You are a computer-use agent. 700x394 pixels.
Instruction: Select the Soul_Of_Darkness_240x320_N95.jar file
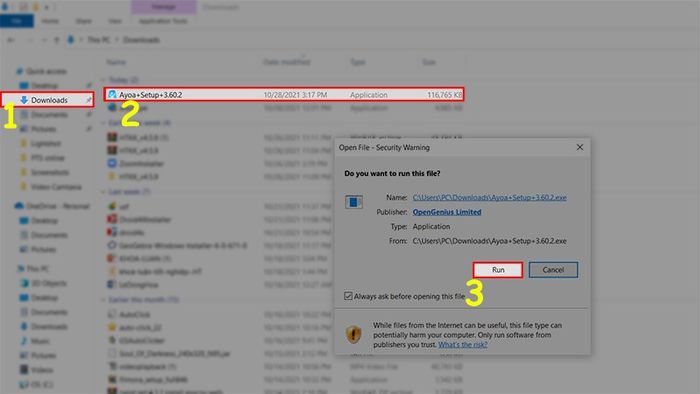click(x=175, y=353)
